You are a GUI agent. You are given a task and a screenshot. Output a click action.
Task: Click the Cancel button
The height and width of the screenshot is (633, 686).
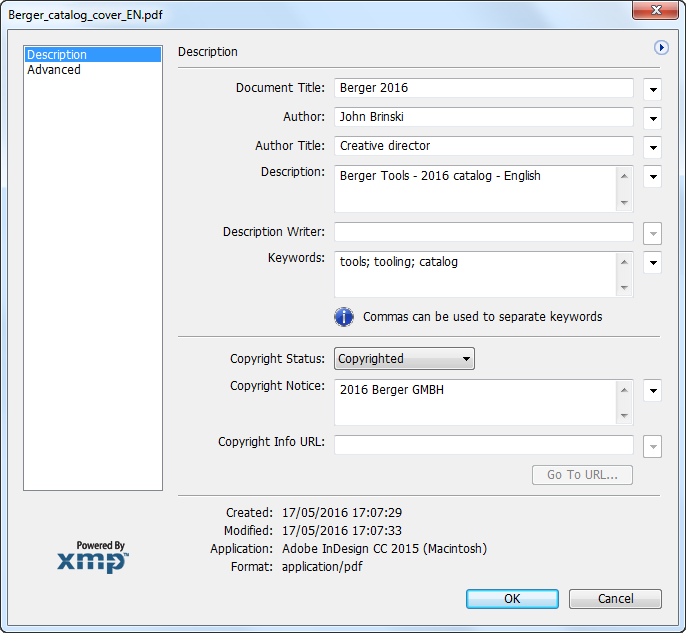click(616, 599)
